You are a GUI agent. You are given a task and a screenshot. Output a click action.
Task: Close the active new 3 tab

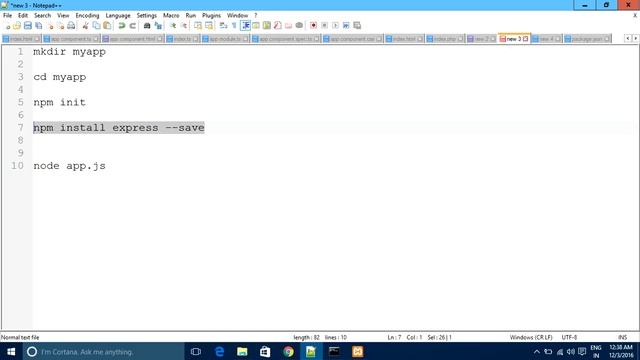[x=526, y=39]
